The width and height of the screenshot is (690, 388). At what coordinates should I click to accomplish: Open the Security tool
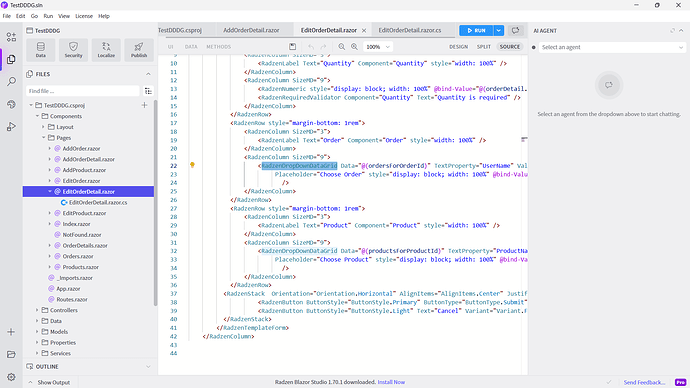pos(73,50)
